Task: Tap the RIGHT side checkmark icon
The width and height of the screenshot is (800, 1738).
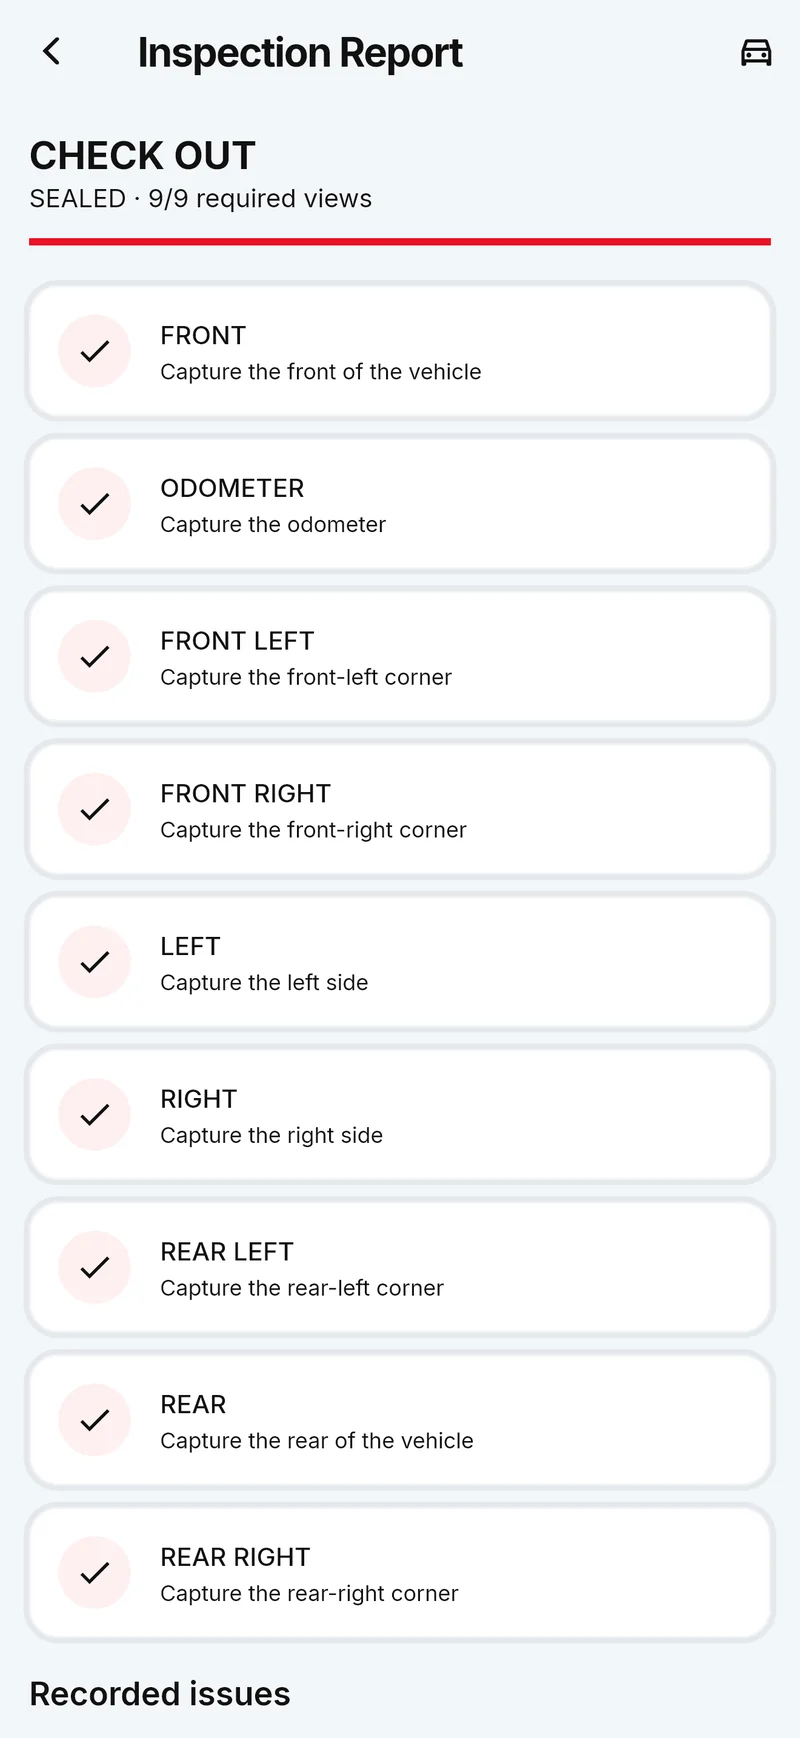Action: [x=95, y=1115]
